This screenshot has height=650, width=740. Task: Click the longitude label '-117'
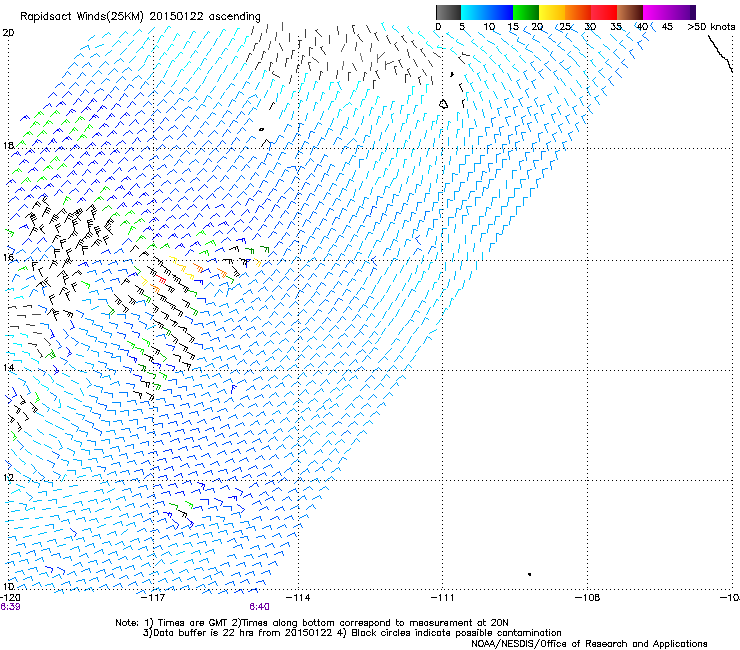point(153,598)
